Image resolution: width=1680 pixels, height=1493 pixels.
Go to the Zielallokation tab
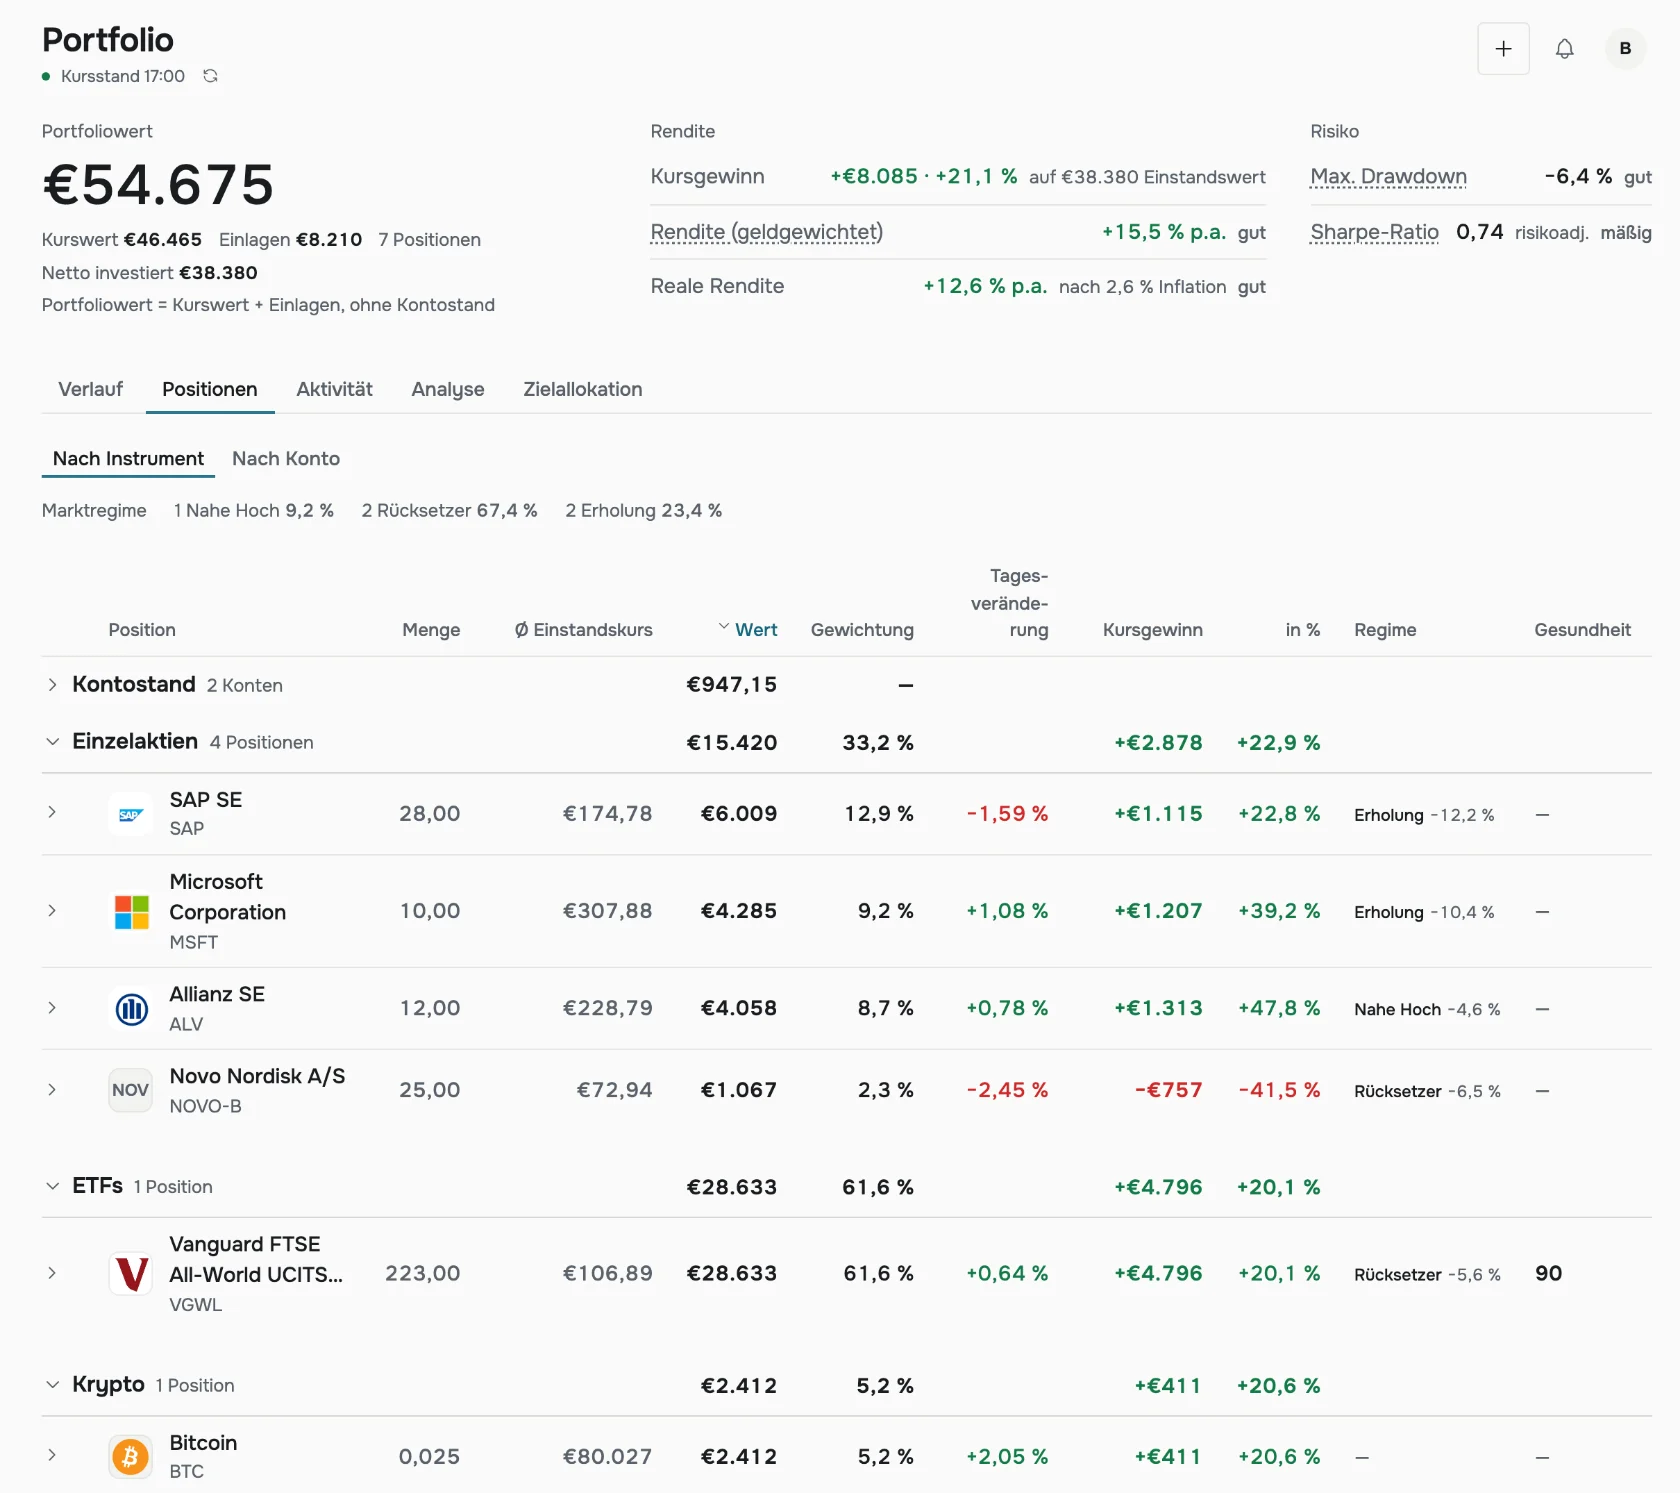(x=583, y=389)
